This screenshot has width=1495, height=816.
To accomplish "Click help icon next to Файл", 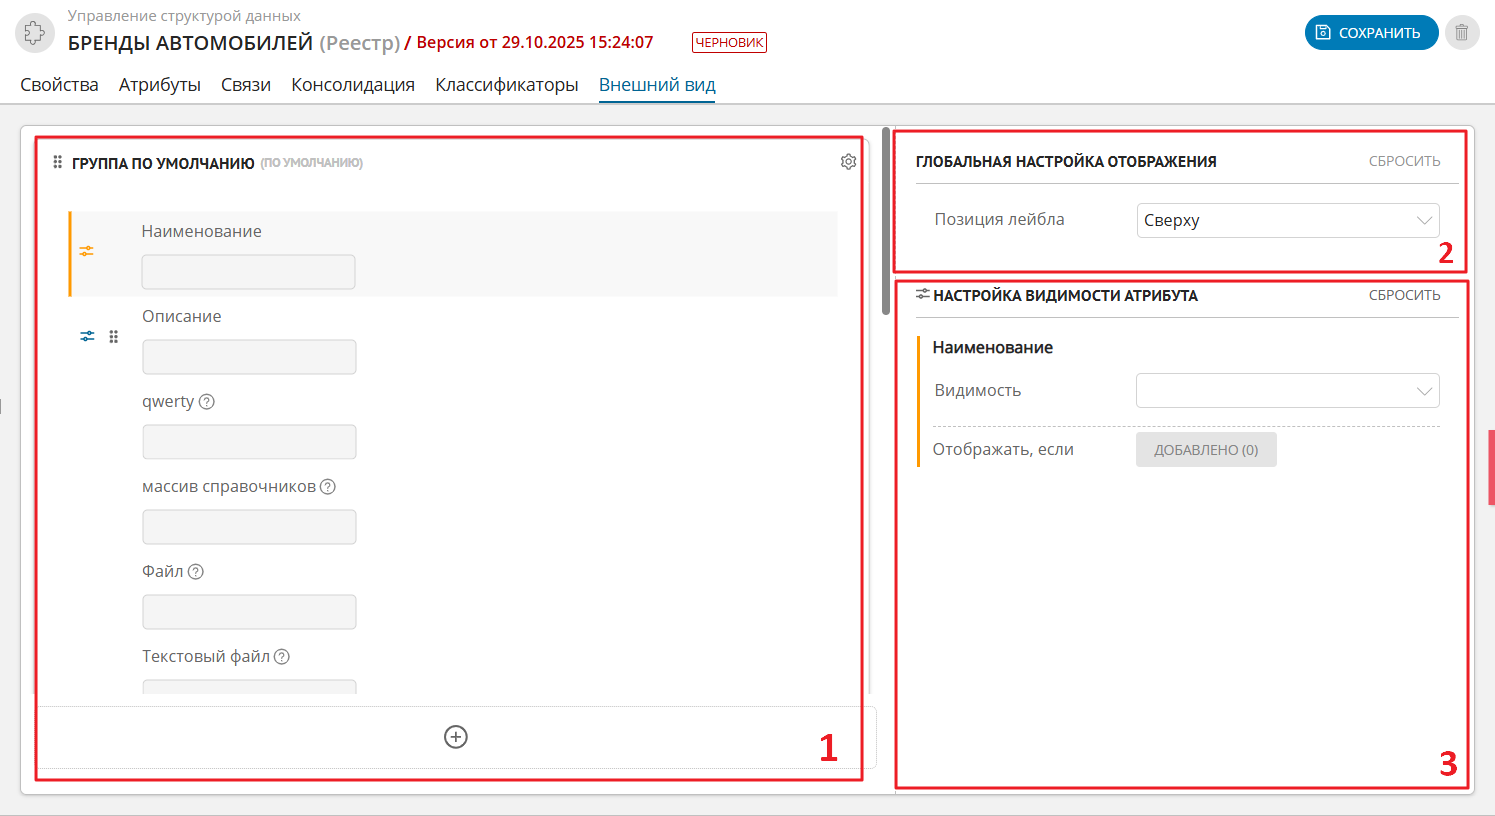I will pos(196,572).
